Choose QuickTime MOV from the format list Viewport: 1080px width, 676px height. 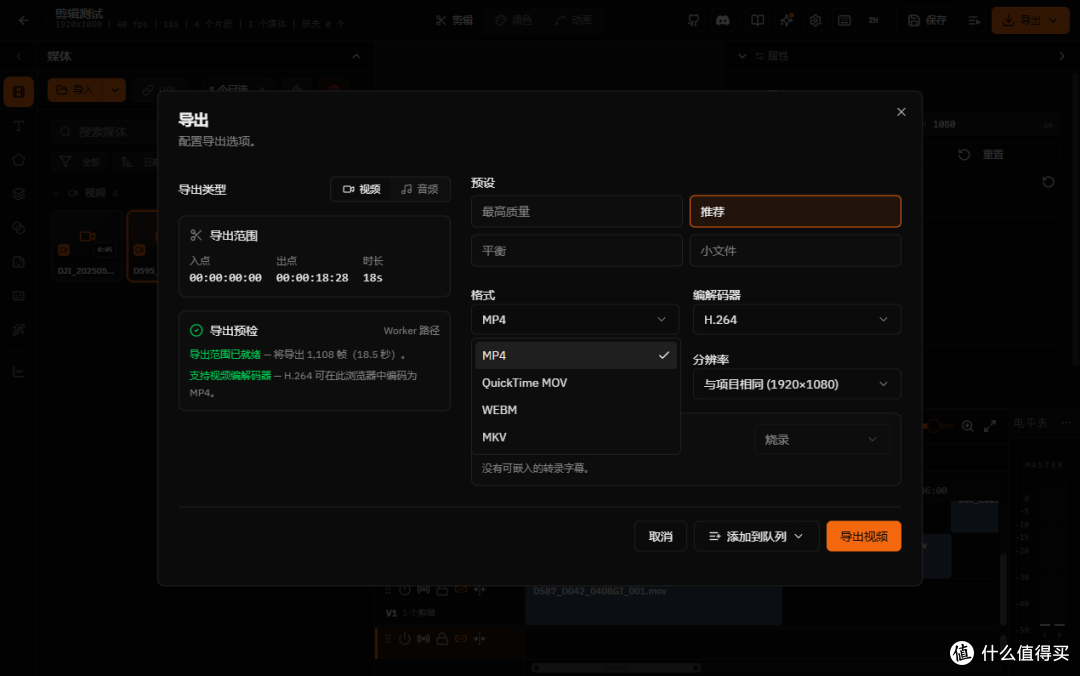[576, 382]
